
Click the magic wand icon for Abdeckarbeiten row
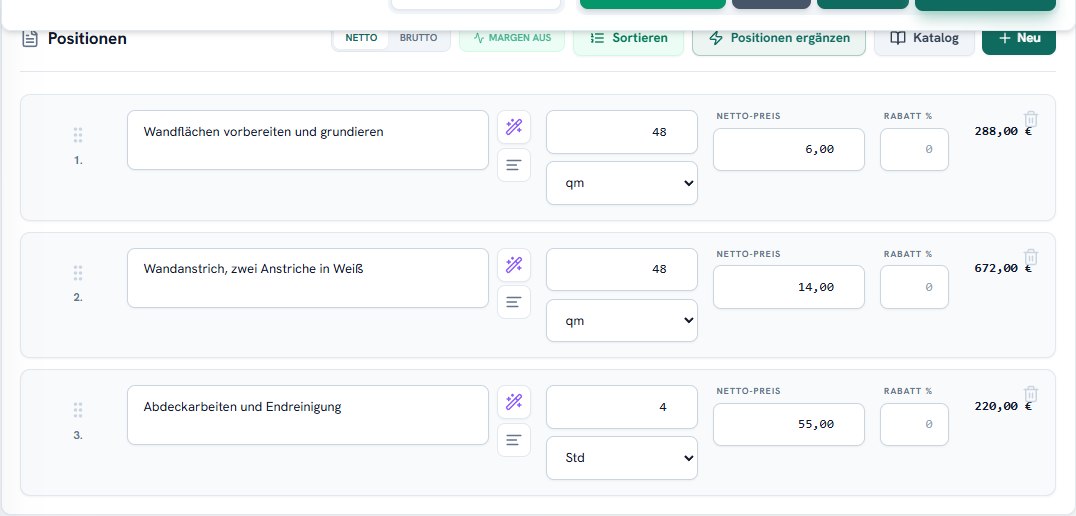514,402
